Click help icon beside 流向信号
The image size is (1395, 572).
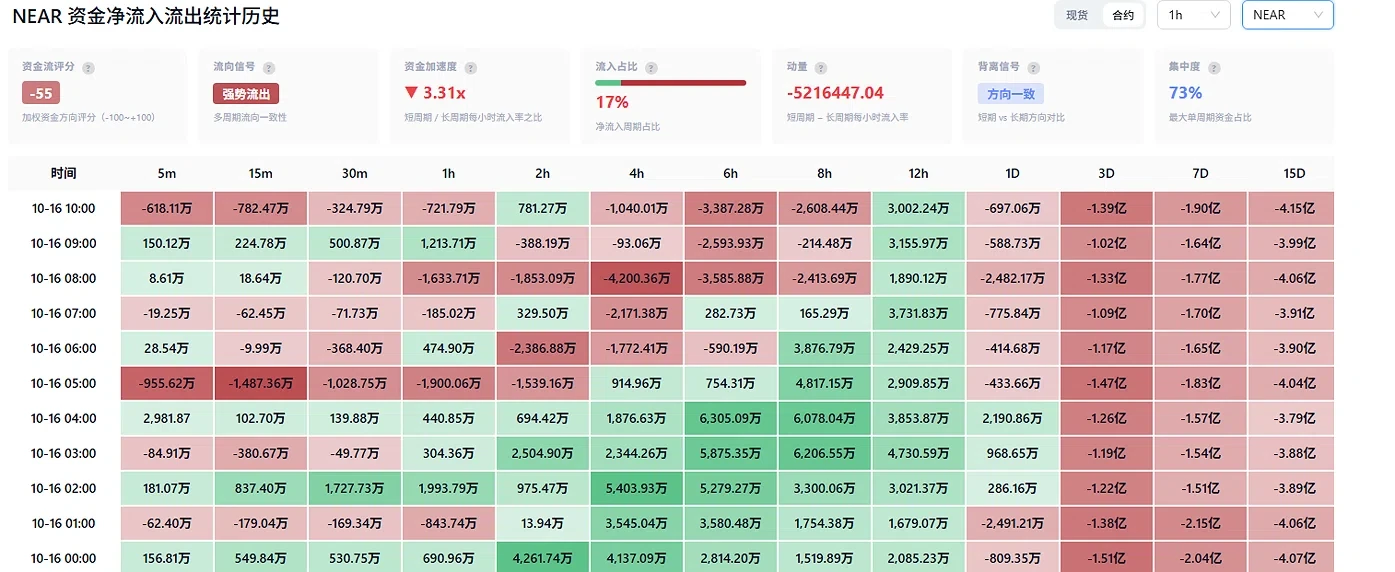(269, 68)
